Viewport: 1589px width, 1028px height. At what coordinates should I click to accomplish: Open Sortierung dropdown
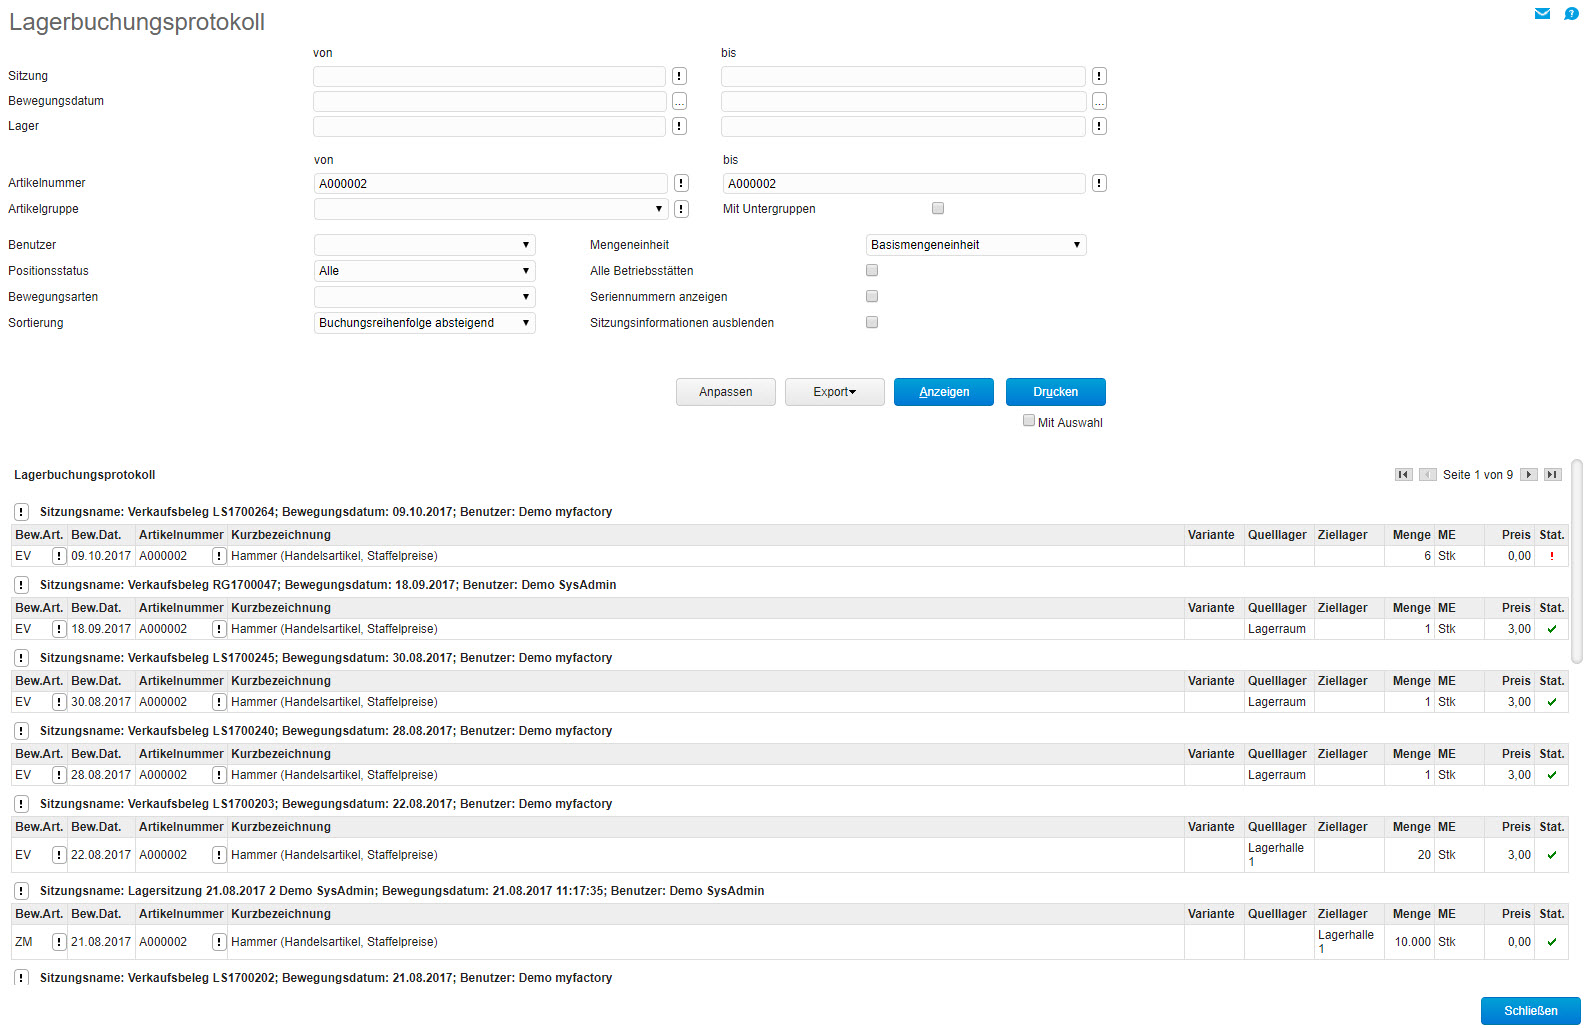click(x=425, y=323)
